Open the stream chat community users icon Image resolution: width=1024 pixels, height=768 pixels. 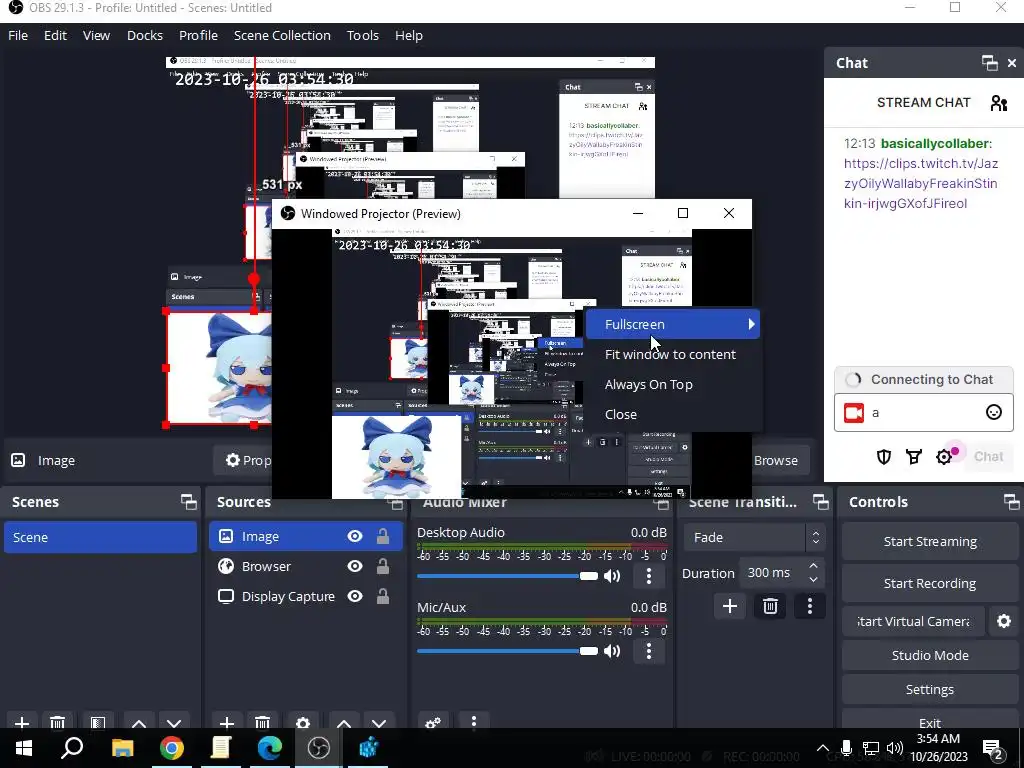coord(999,103)
